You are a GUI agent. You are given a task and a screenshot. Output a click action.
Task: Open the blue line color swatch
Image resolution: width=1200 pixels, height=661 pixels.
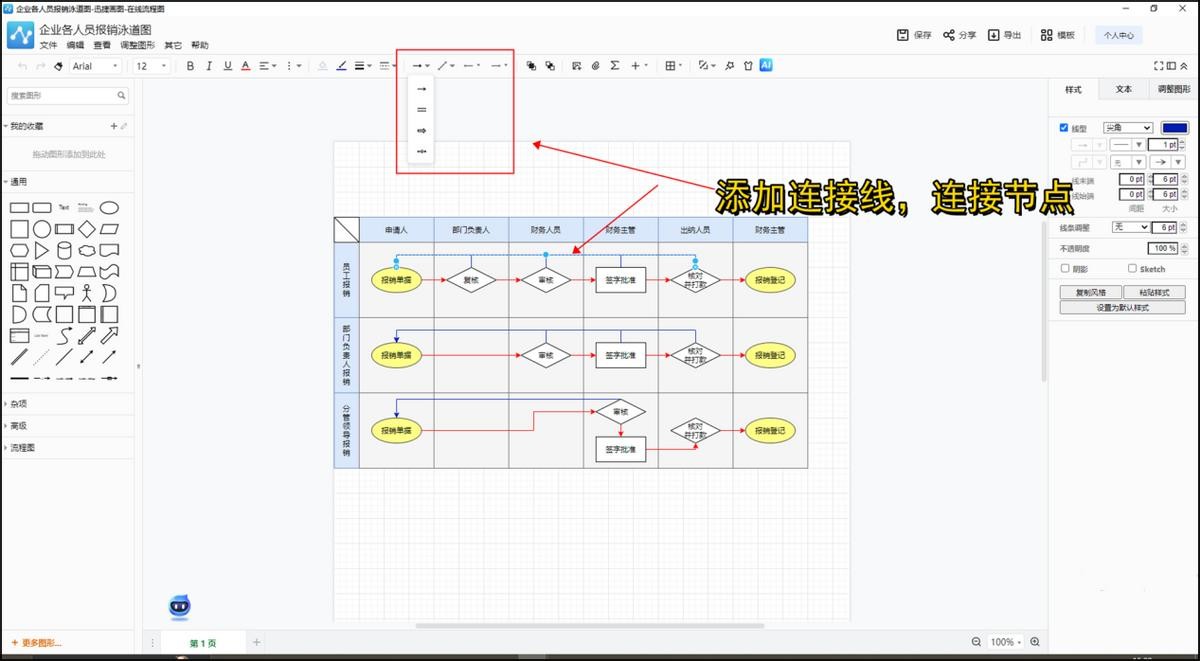(x=1174, y=128)
